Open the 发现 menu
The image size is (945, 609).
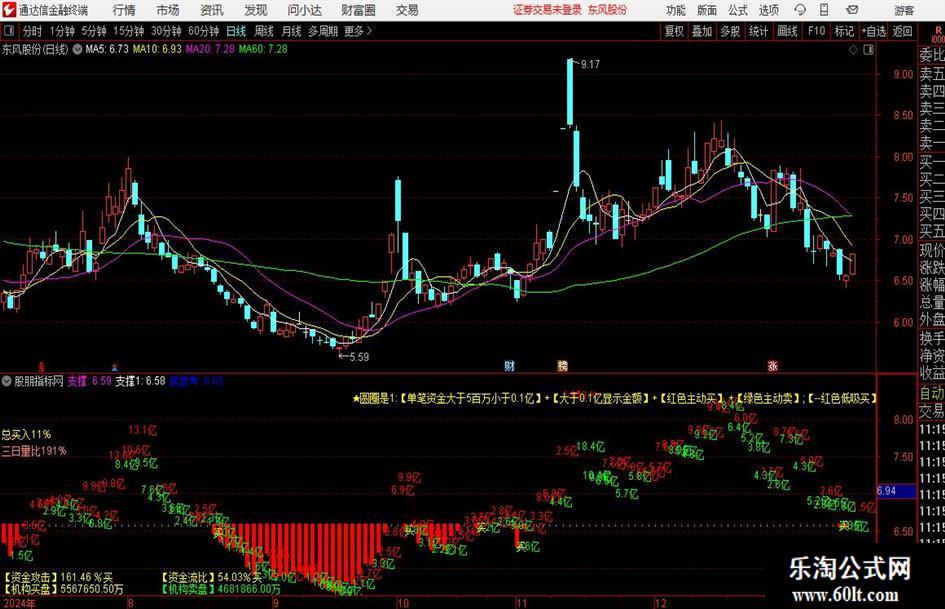click(x=256, y=10)
